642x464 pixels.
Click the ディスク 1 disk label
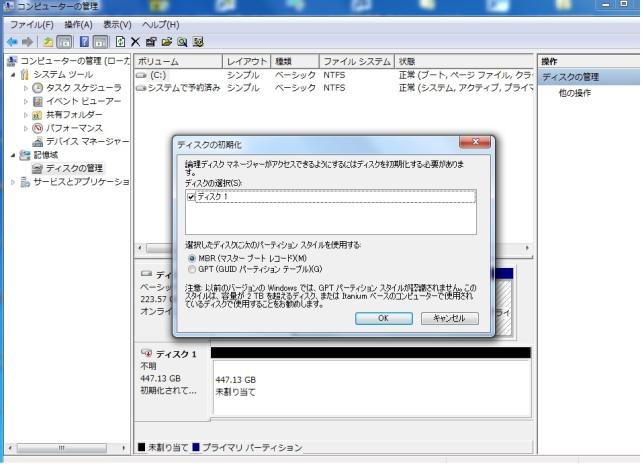click(x=176, y=354)
